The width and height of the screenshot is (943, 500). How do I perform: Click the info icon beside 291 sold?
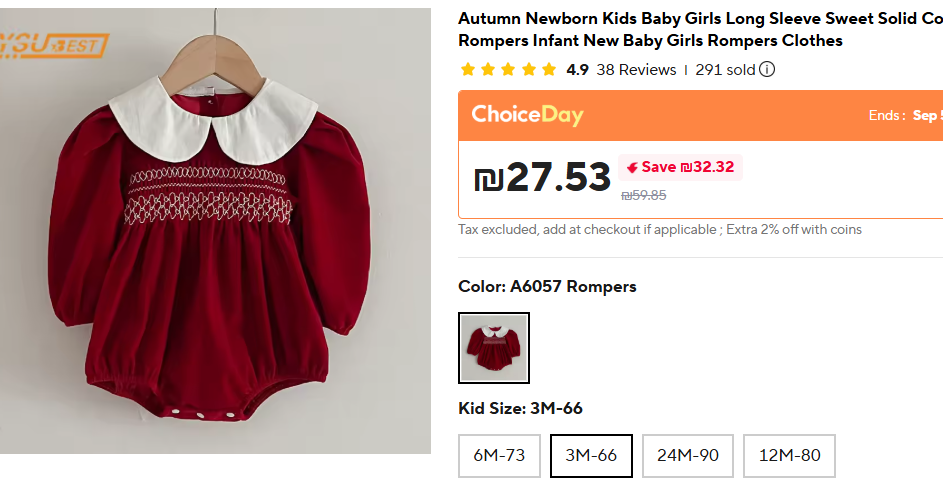click(767, 70)
